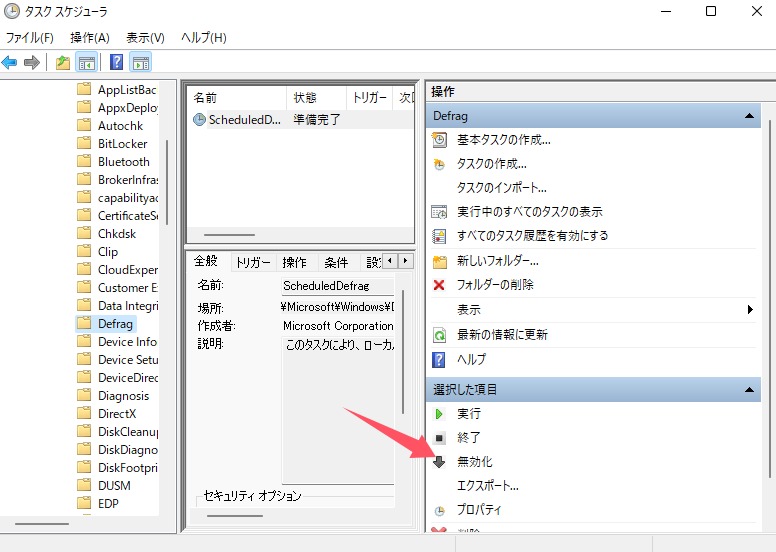Collapse the Defrag actions section
This screenshot has height=552, width=776.
click(x=749, y=116)
